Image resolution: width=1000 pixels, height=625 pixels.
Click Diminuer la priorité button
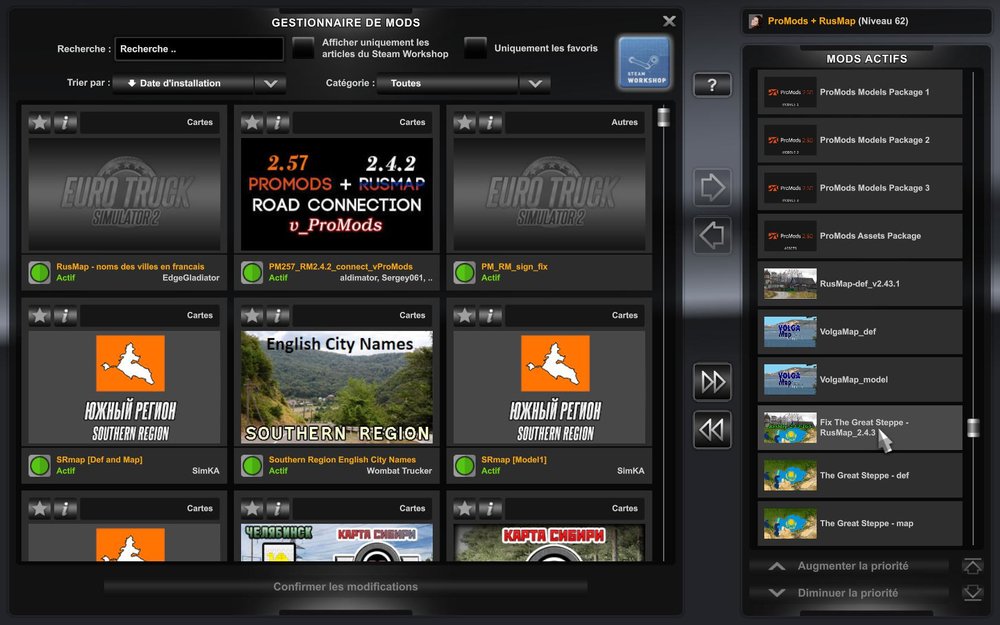(x=849, y=593)
